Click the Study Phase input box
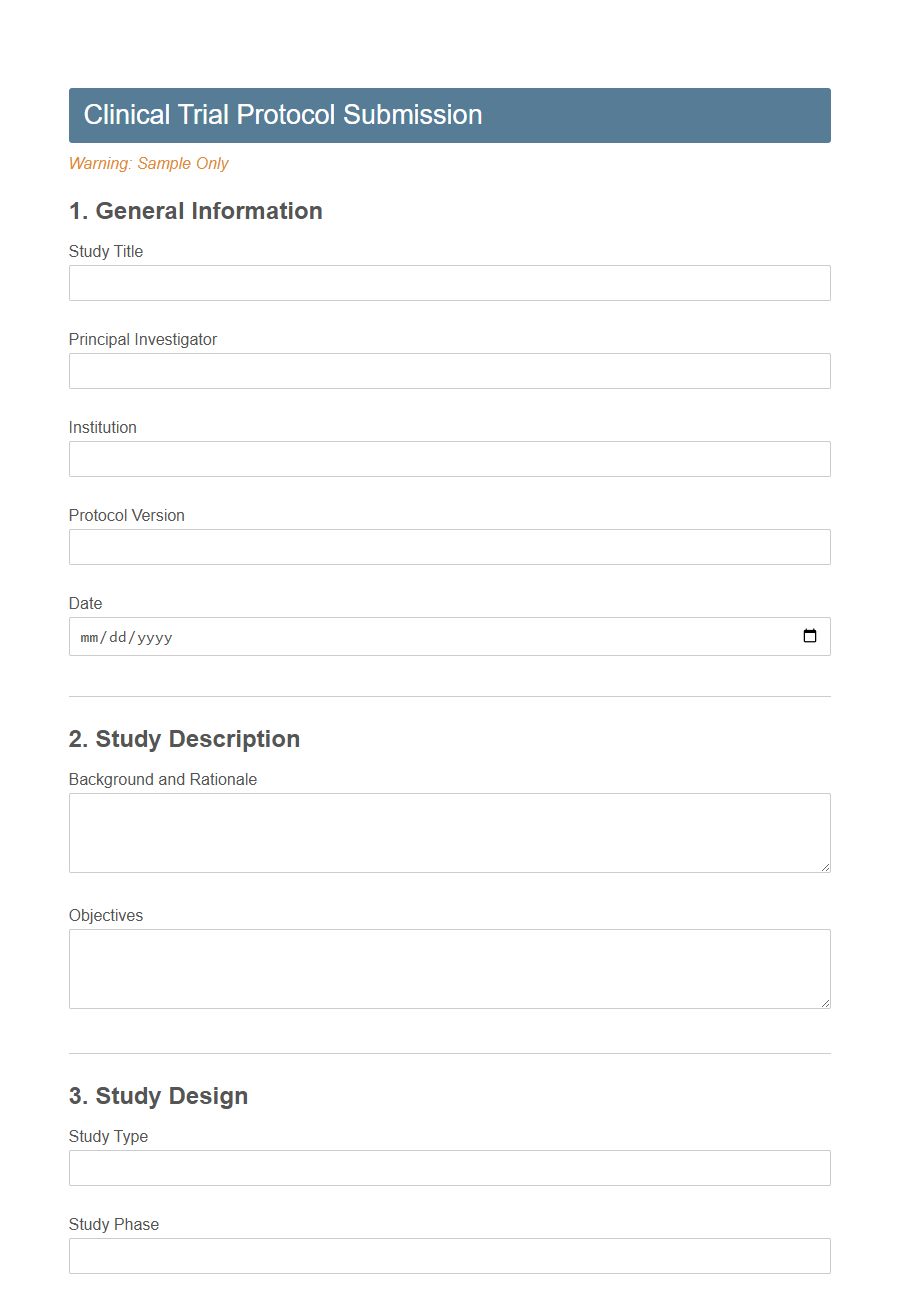 point(449,1256)
